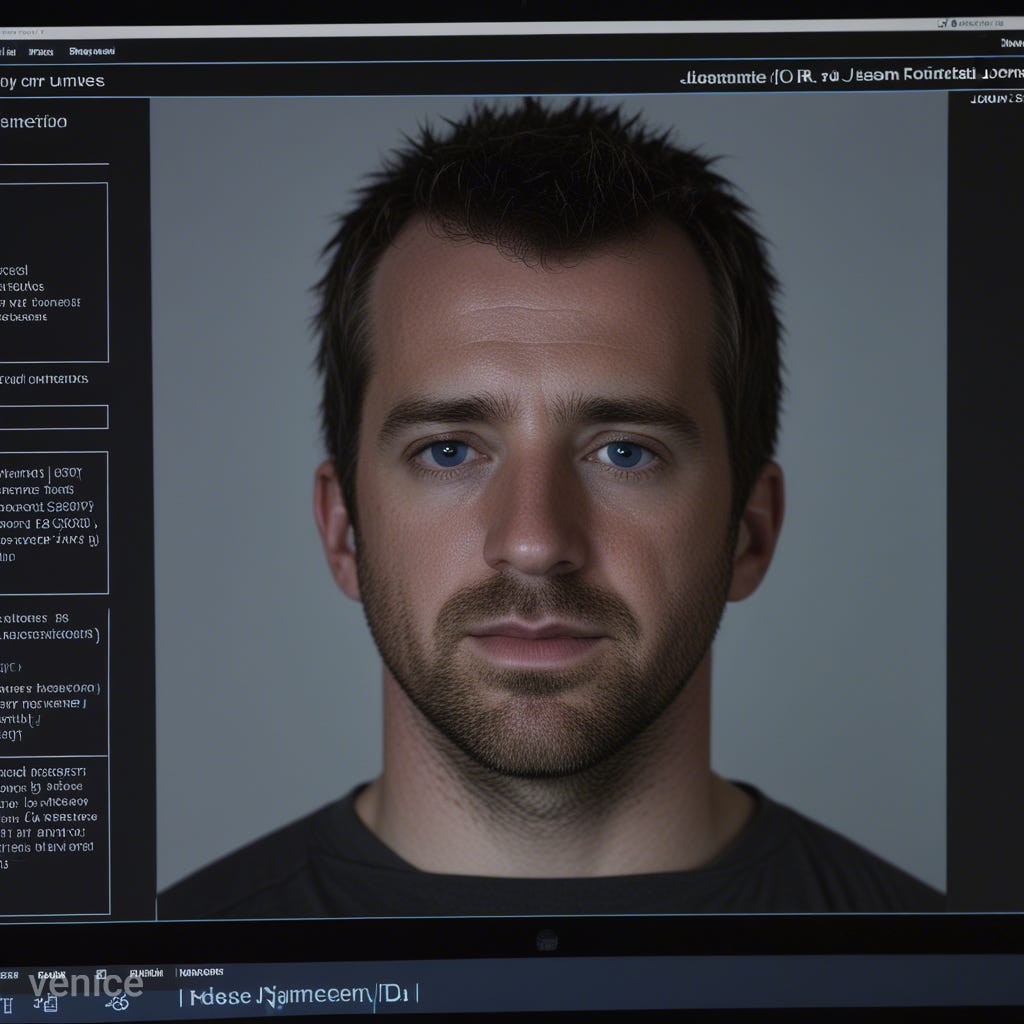Select the first text box under the "emetioo" heading
Image resolution: width=1024 pixels, height=1024 pixels.
(53, 272)
